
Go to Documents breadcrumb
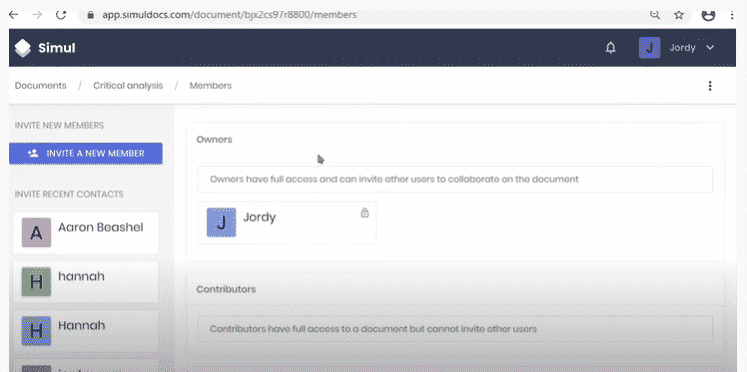[x=40, y=86]
